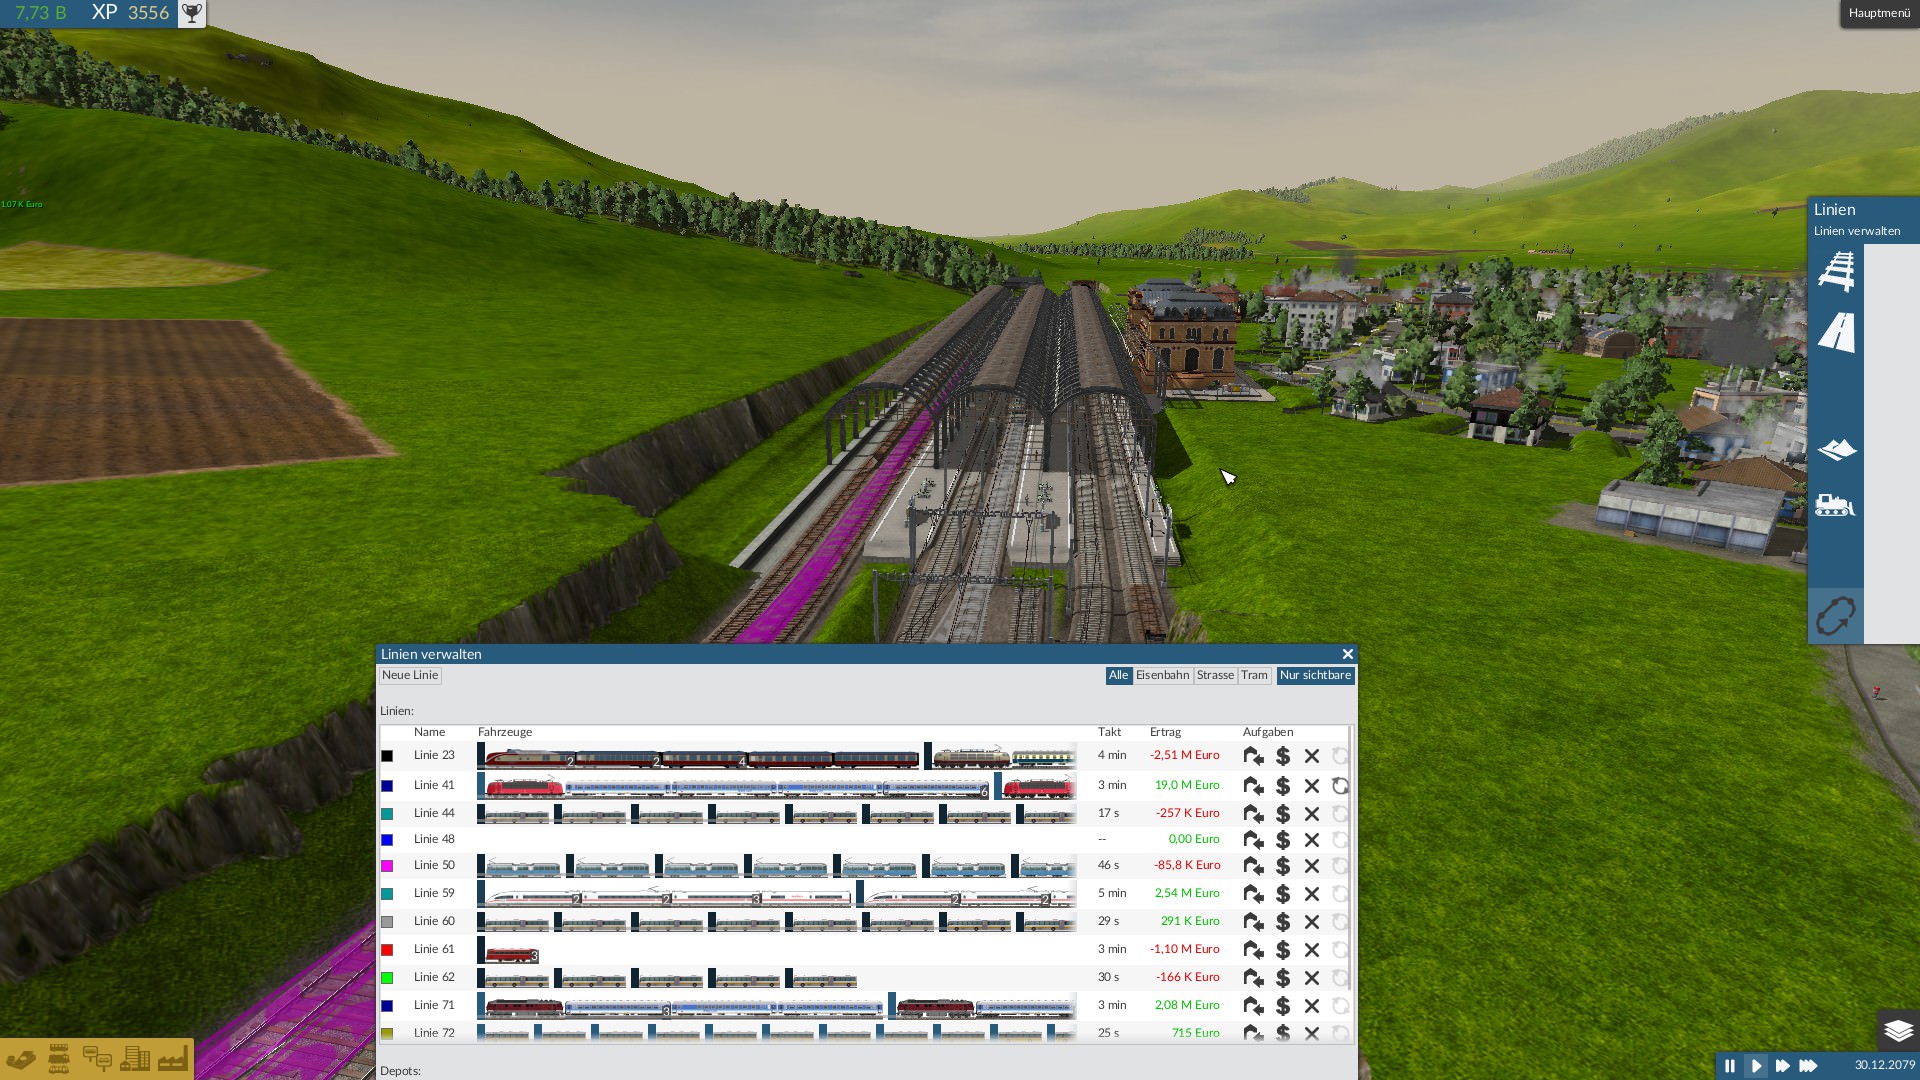Set game to fastest speed
Viewport: 1920px width, 1080px height.
click(1808, 1066)
